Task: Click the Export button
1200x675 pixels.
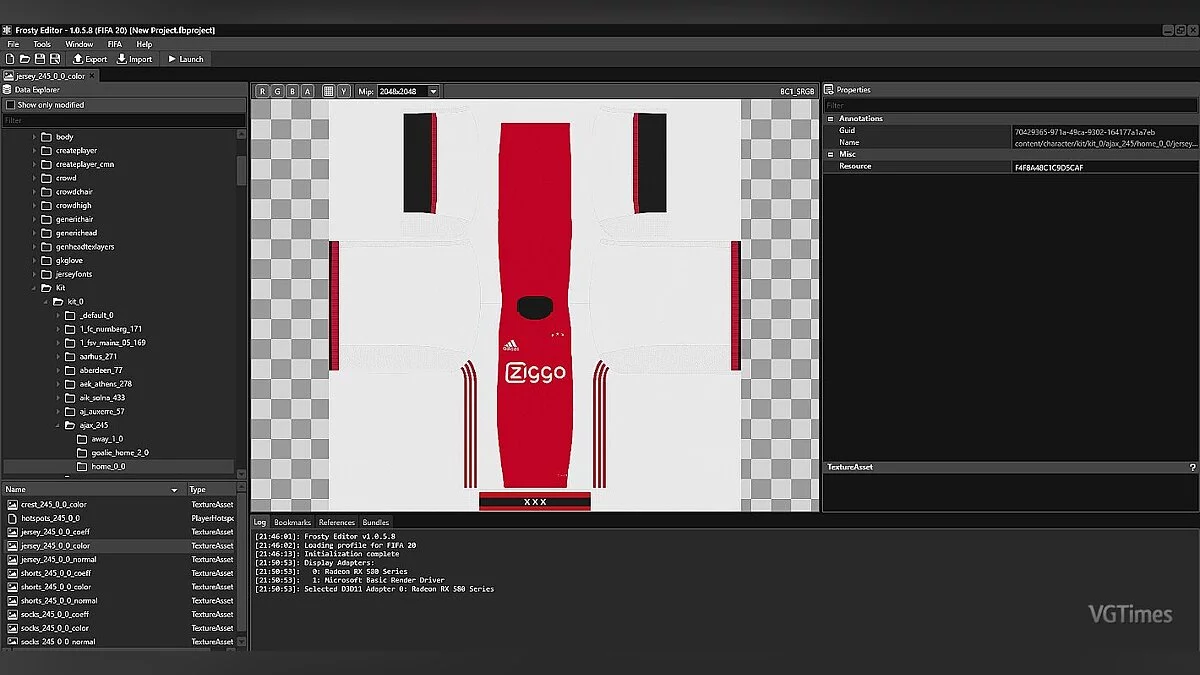Action: [90, 59]
